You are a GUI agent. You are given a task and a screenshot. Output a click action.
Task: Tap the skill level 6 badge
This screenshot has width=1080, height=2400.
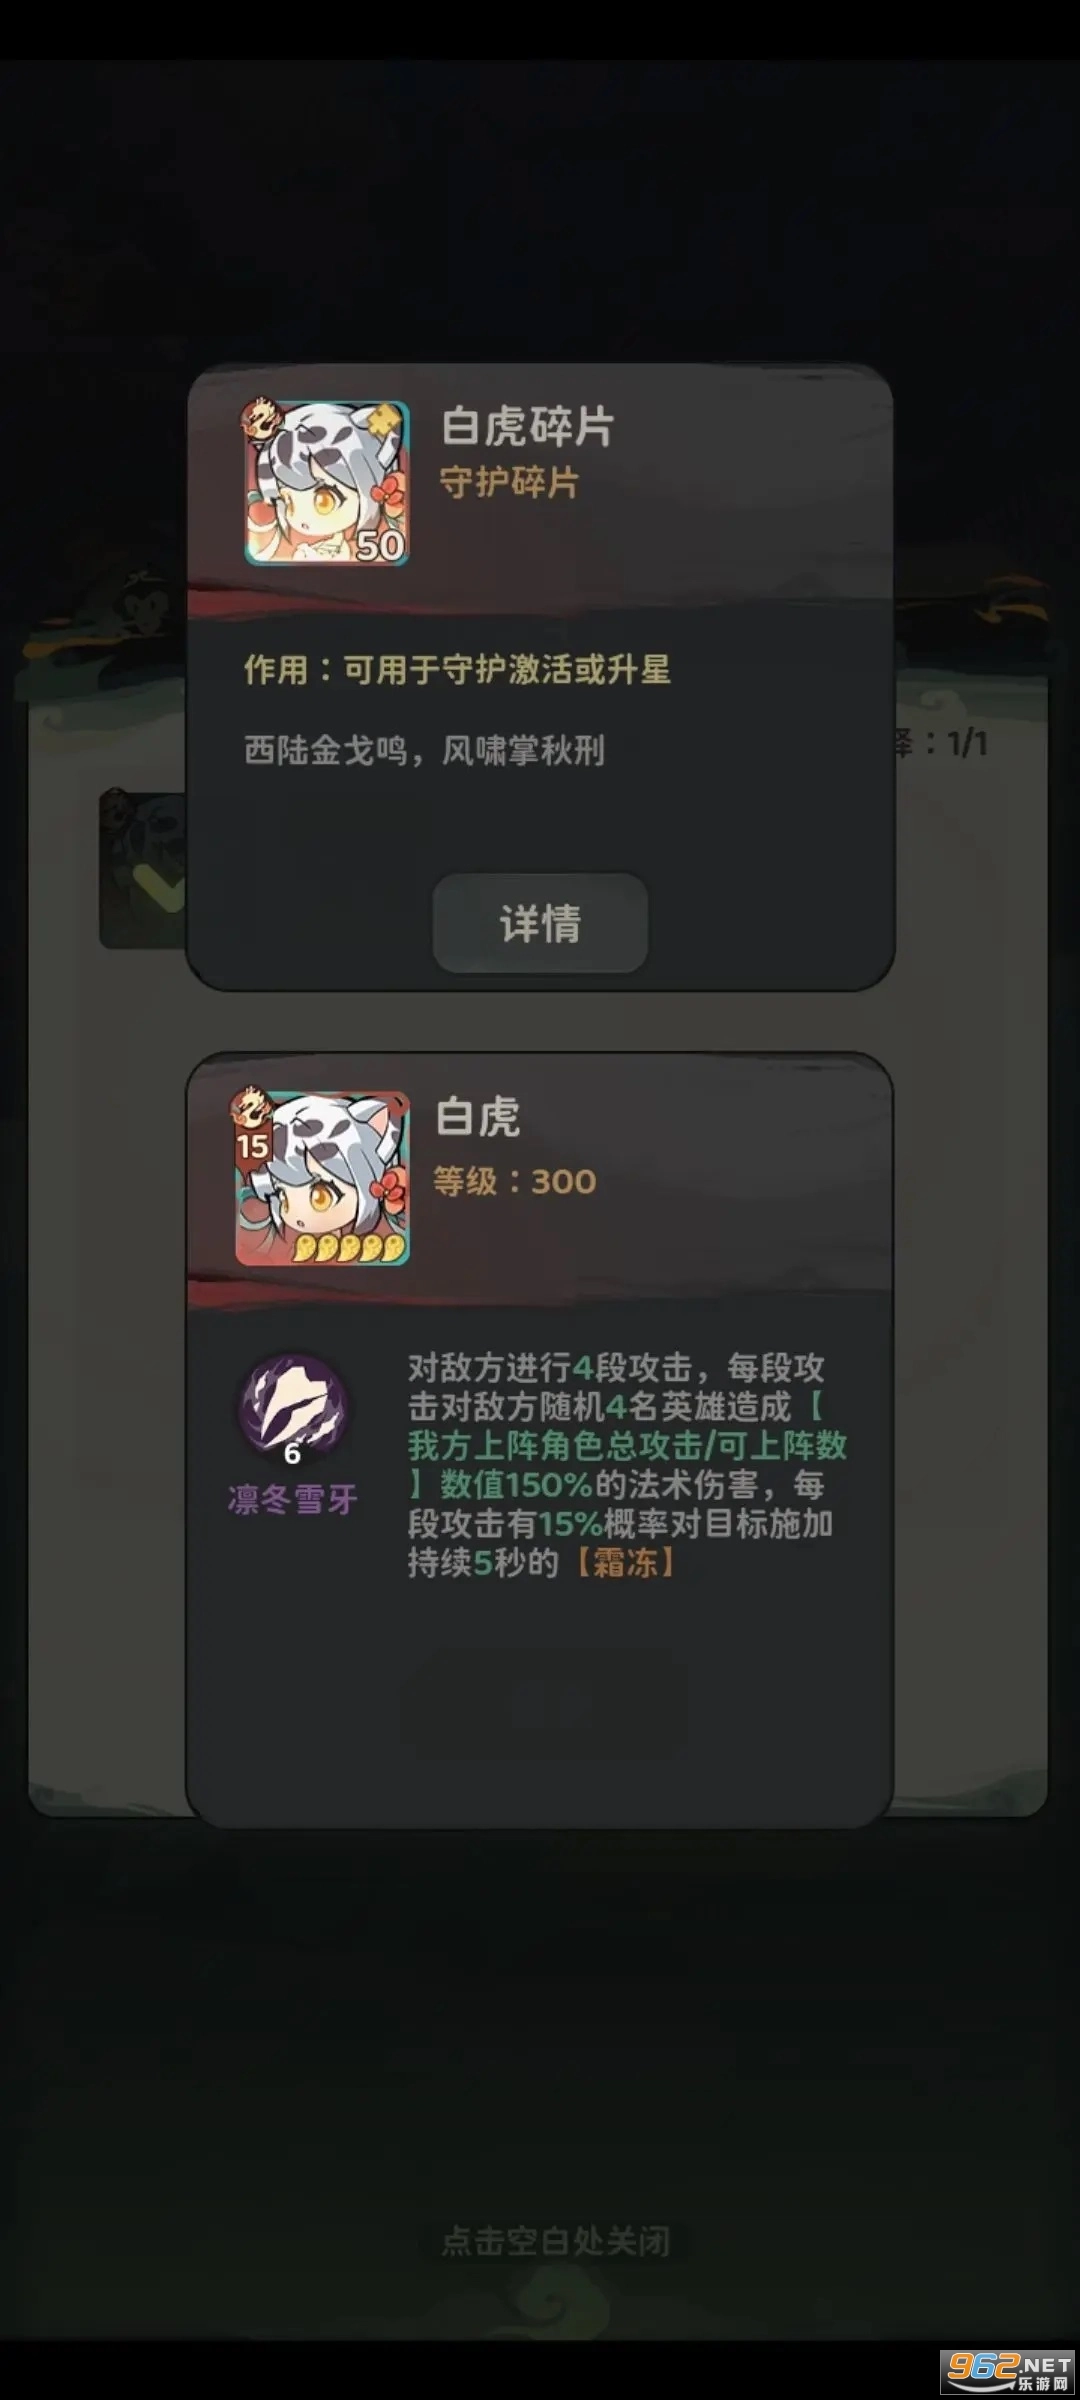coord(292,1453)
